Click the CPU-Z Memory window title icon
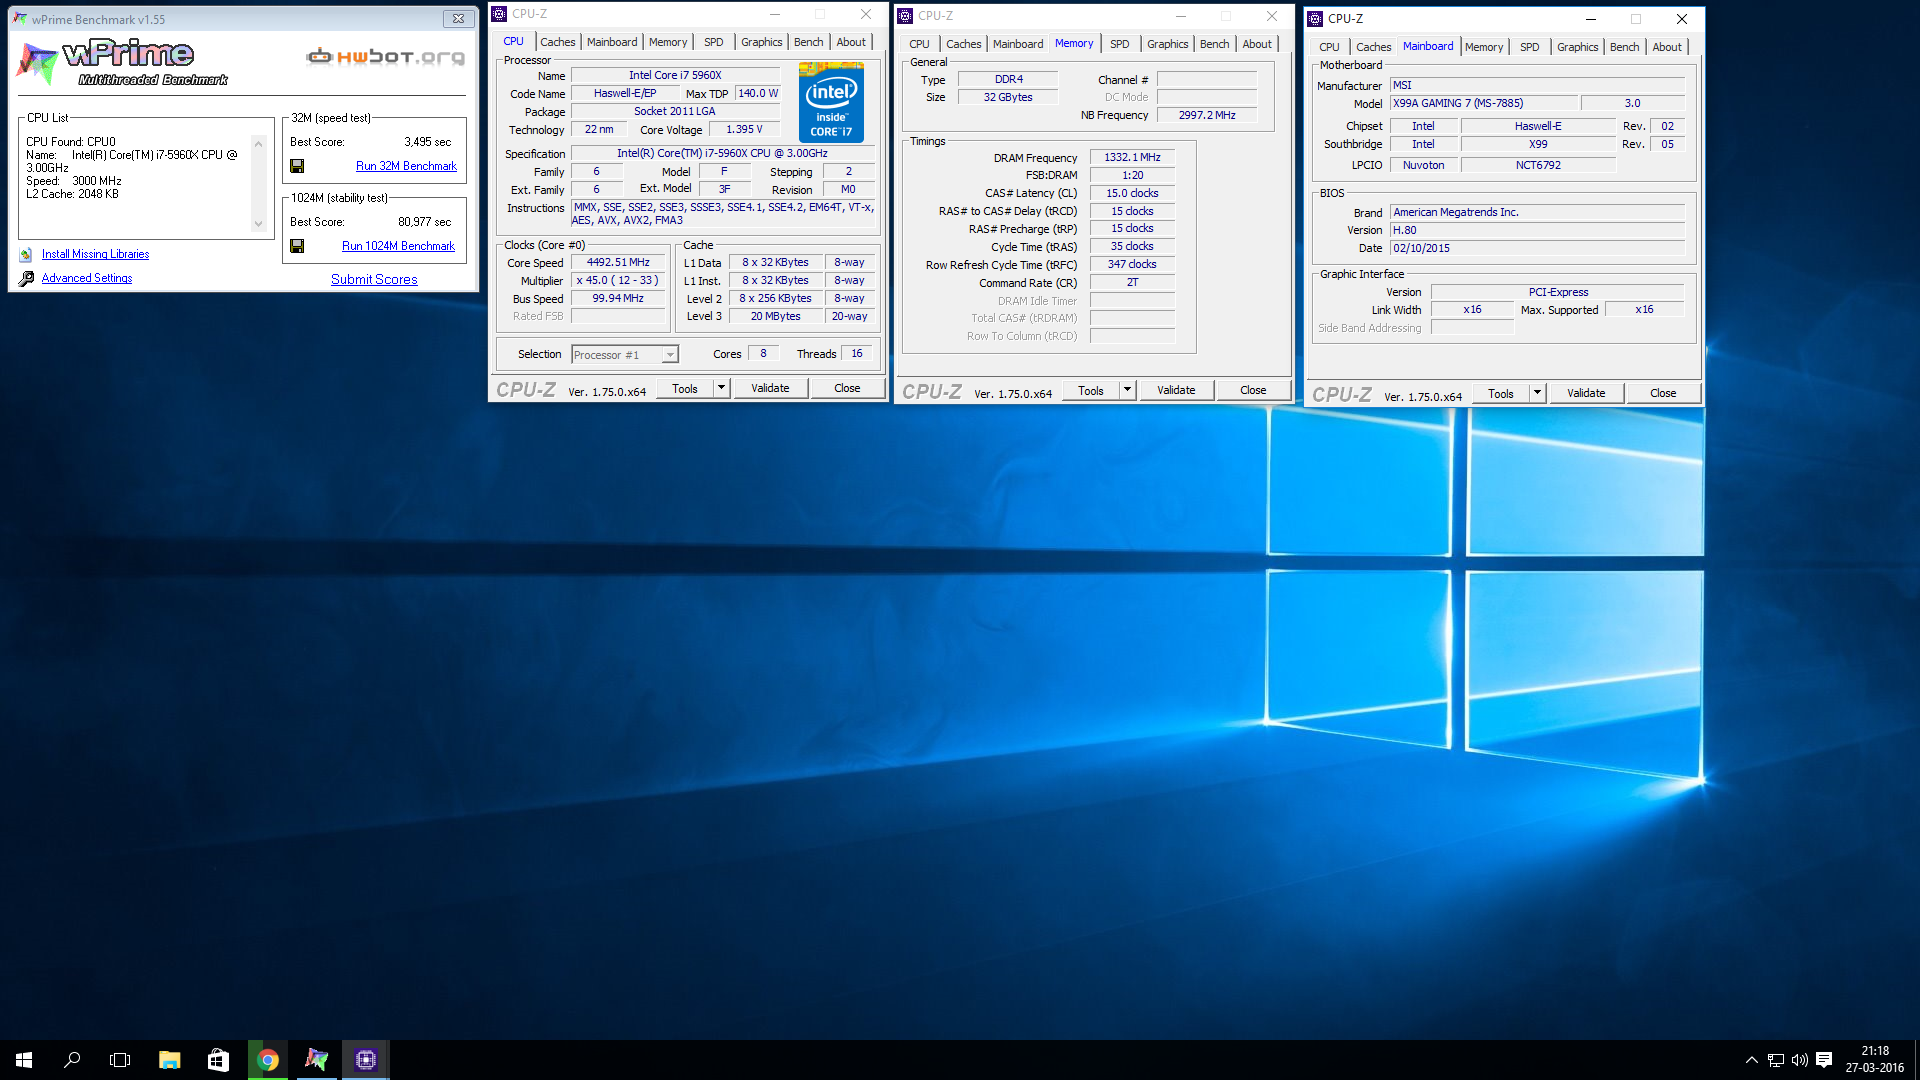The image size is (1920, 1080). (x=905, y=16)
